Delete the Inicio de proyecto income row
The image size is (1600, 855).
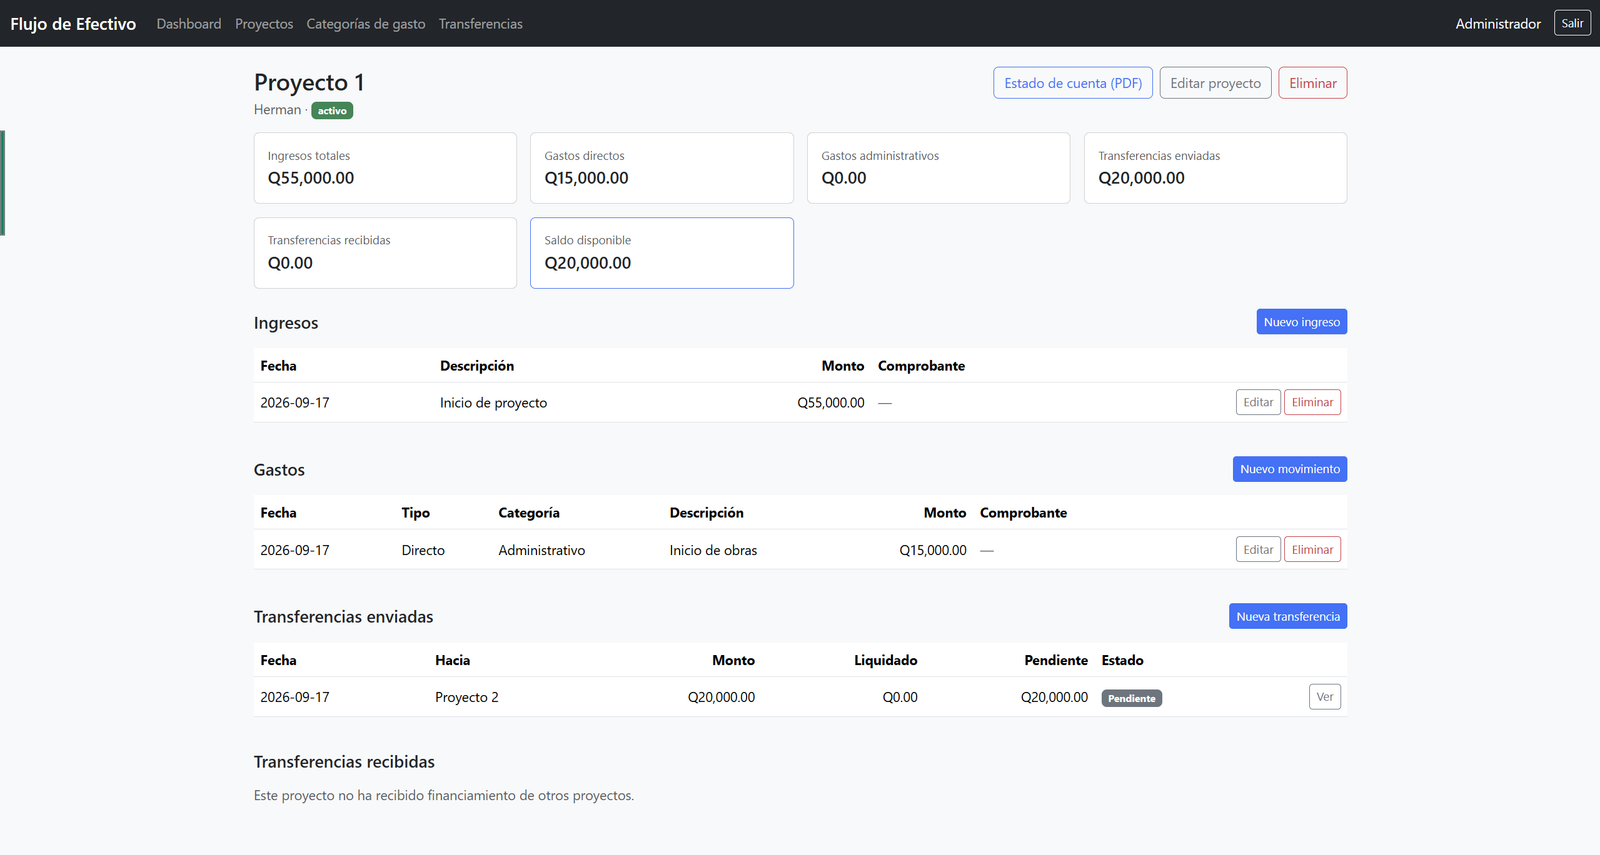[x=1312, y=402]
